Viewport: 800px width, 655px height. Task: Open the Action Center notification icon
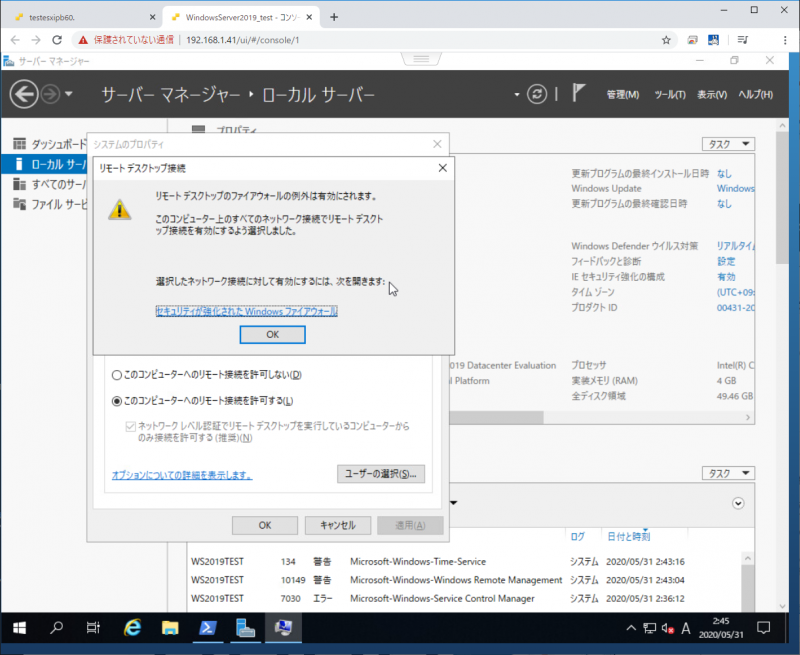(763, 628)
